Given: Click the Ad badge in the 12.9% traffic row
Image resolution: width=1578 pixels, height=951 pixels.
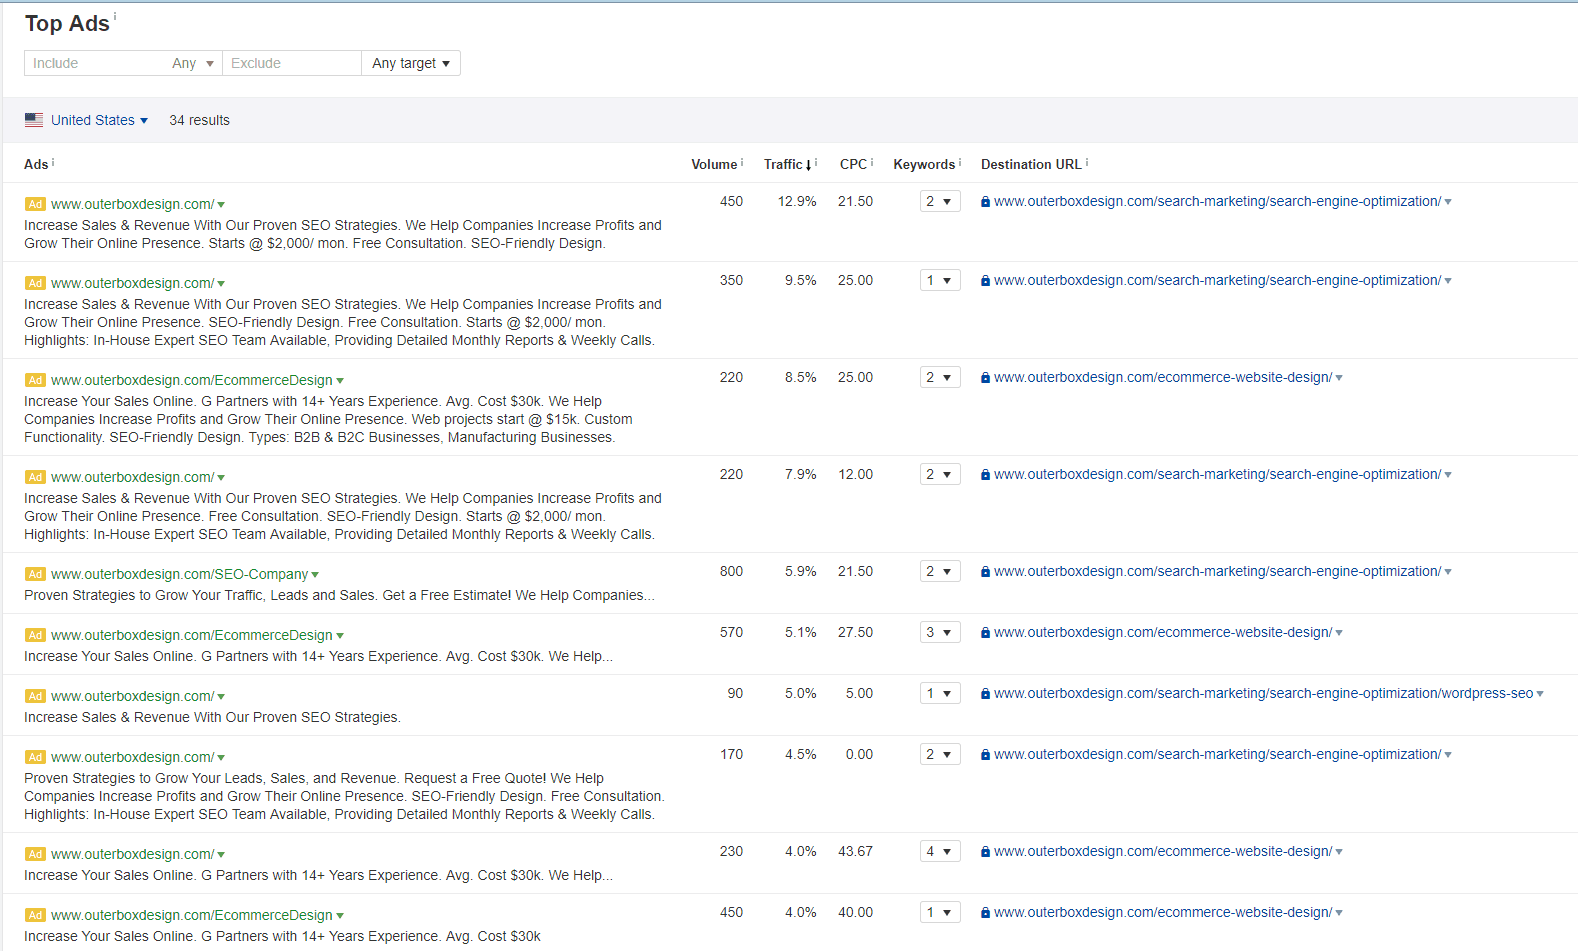Looking at the screenshot, I should click(35, 204).
